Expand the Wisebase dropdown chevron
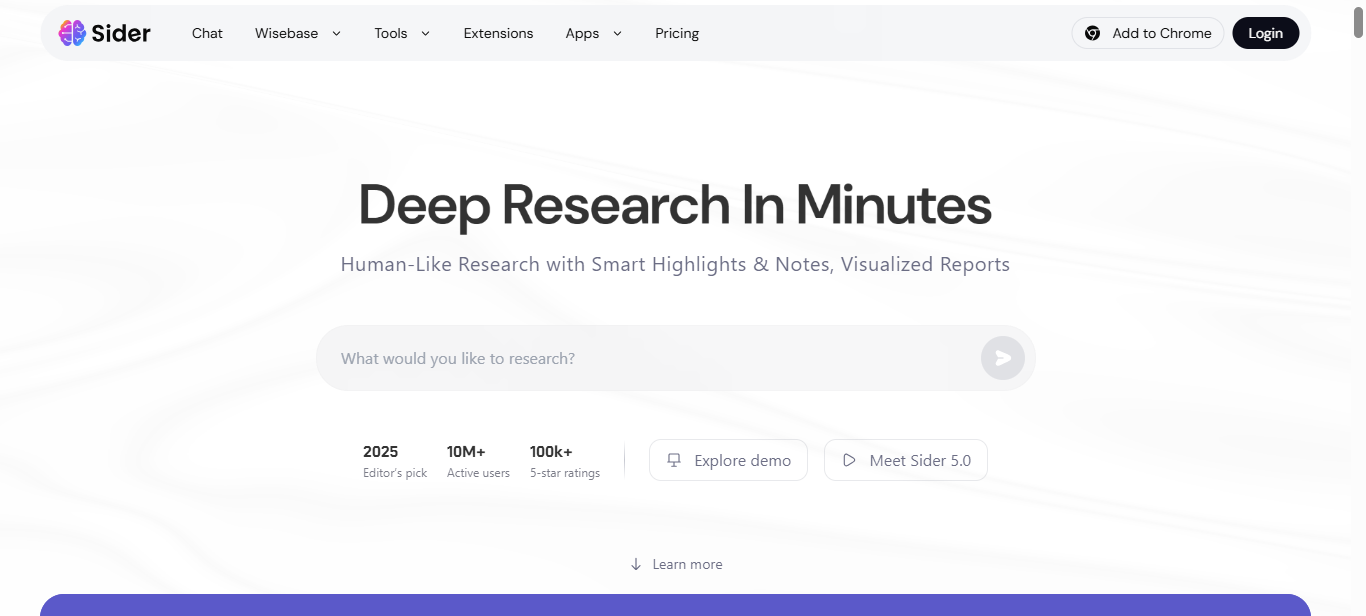Screen dimensions: 1366x616 (x=336, y=33)
